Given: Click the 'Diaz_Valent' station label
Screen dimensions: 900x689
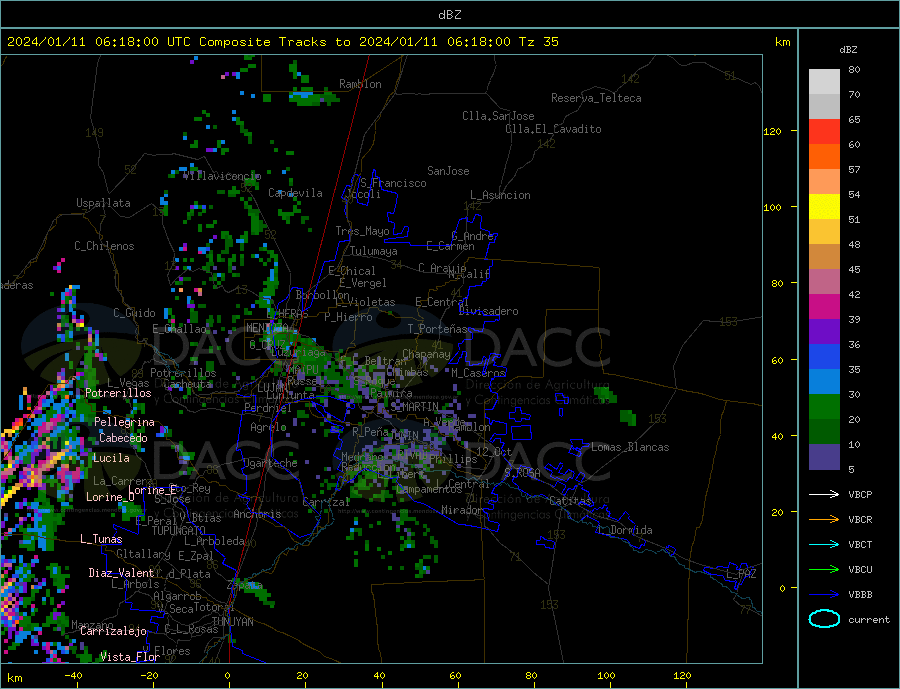Looking at the screenshot, I should coord(121,573).
